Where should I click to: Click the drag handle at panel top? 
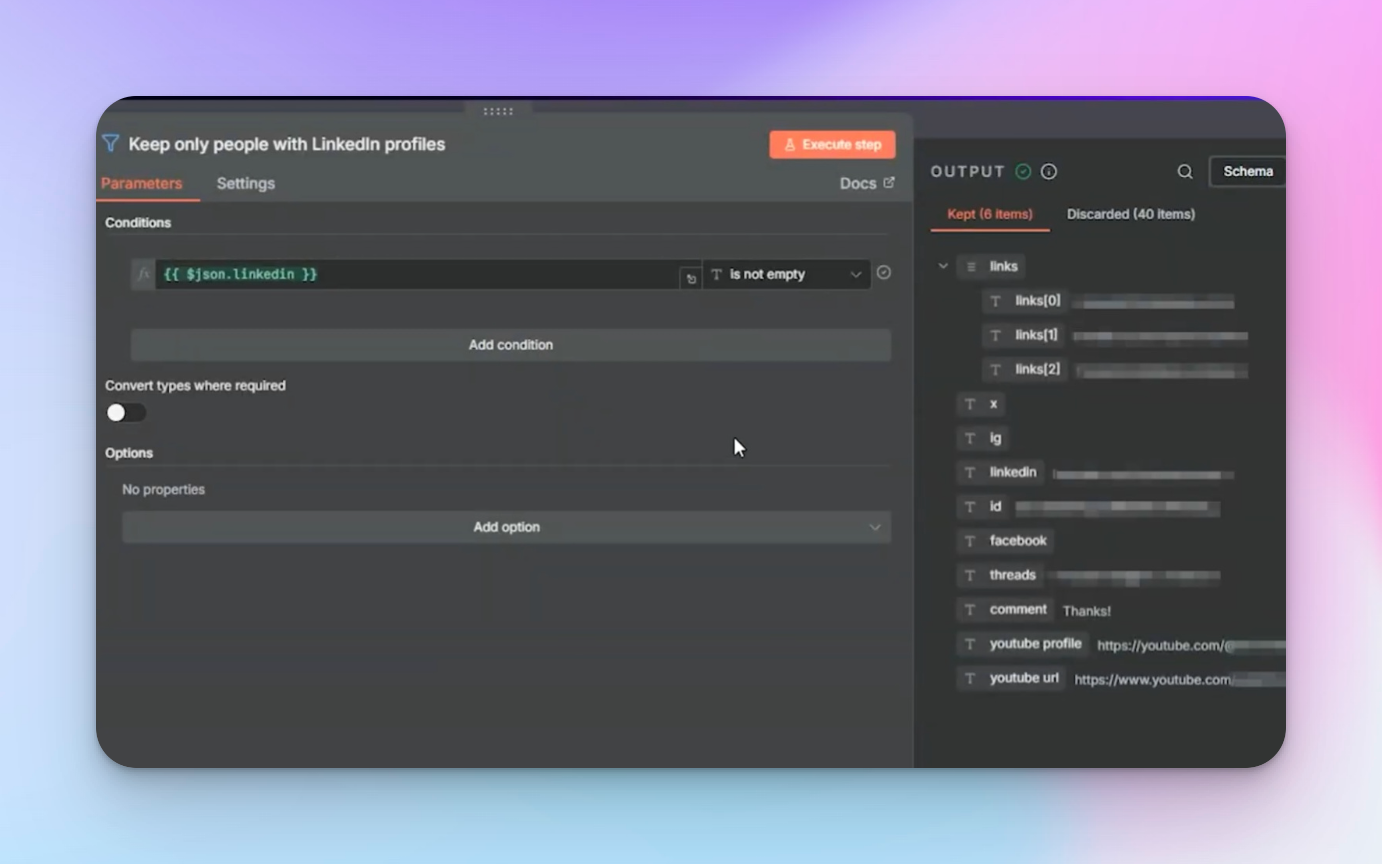tap(498, 110)
